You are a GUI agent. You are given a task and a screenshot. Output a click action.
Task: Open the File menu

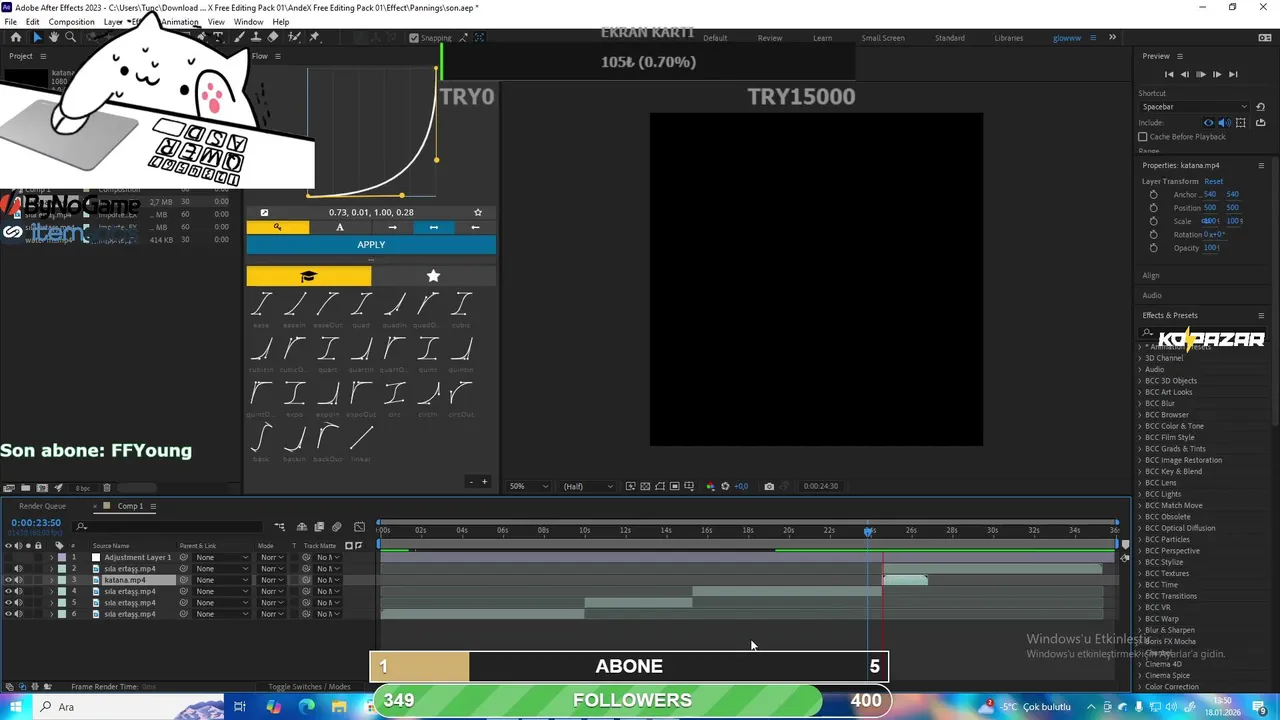[11, 22]
